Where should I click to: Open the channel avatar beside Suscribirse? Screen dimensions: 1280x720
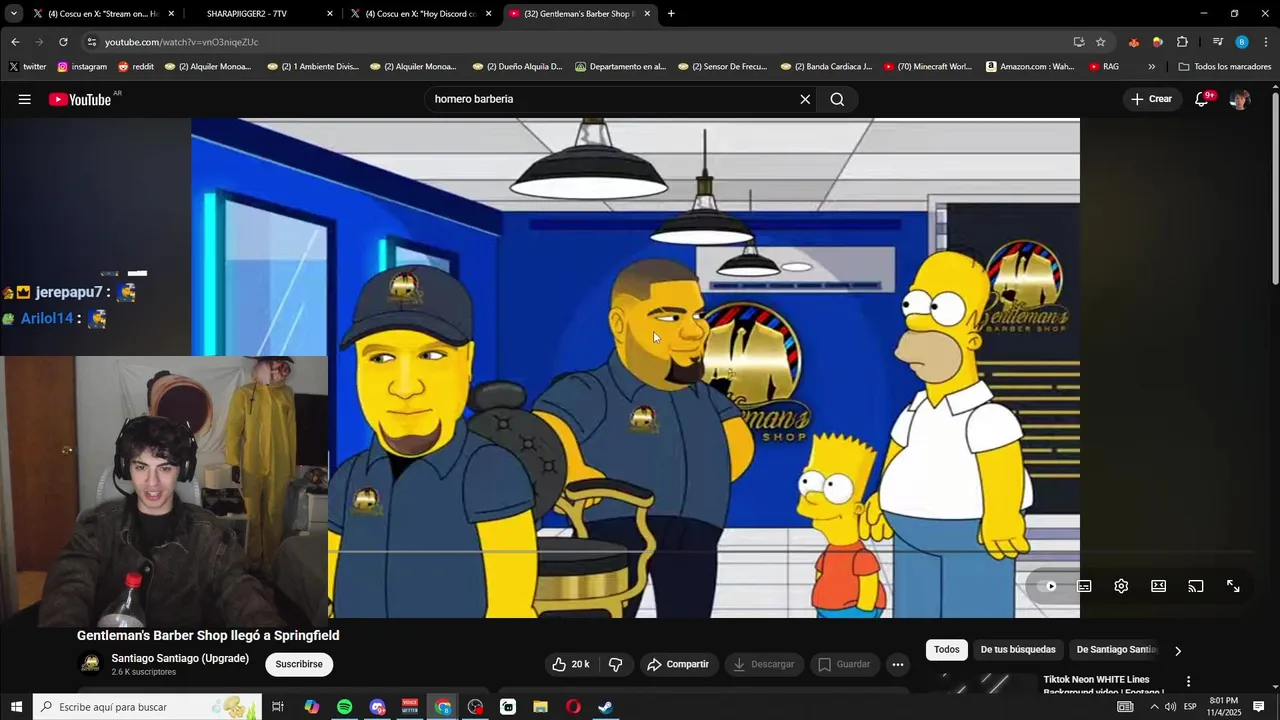(x=91, y=664)
